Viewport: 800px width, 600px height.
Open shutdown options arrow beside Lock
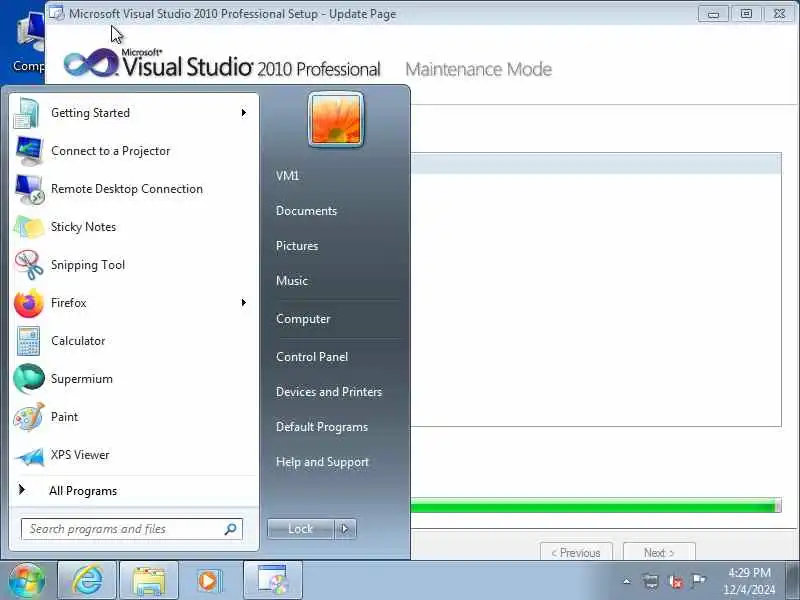point(345,529)
